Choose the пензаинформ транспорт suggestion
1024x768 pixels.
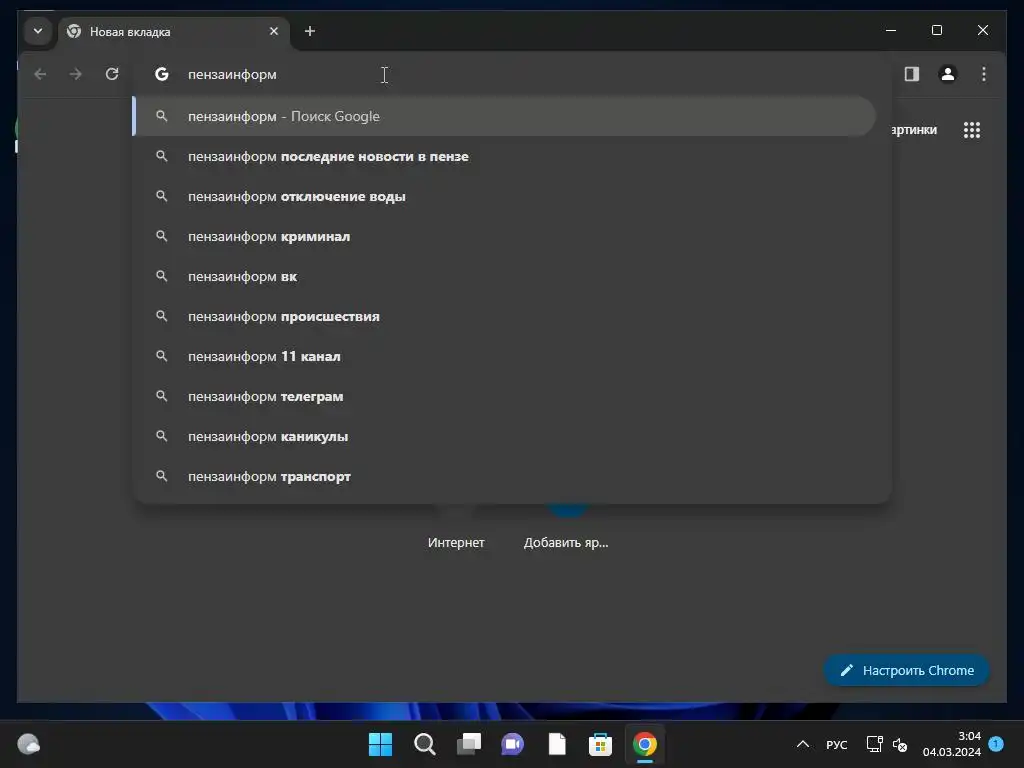(504, 477)
